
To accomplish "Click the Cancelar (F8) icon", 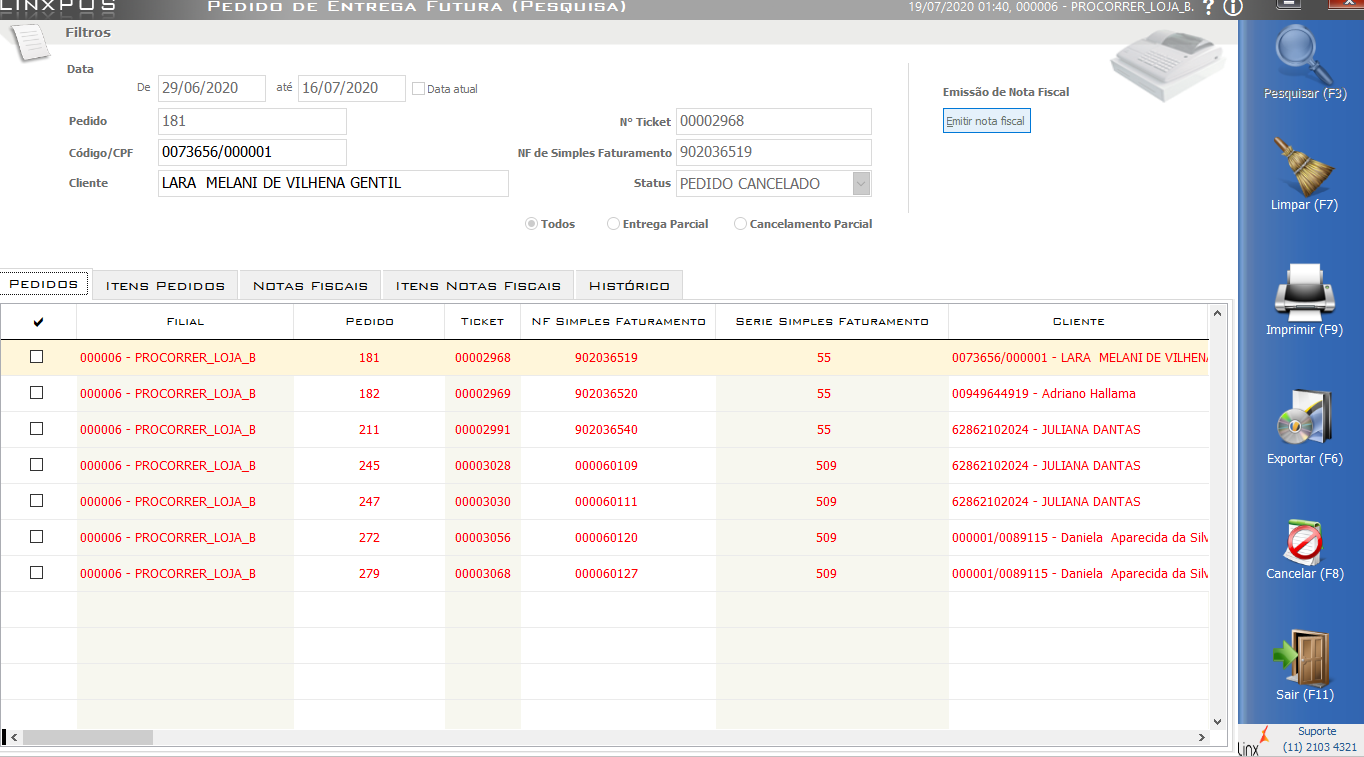I will tap(1304, 541).
